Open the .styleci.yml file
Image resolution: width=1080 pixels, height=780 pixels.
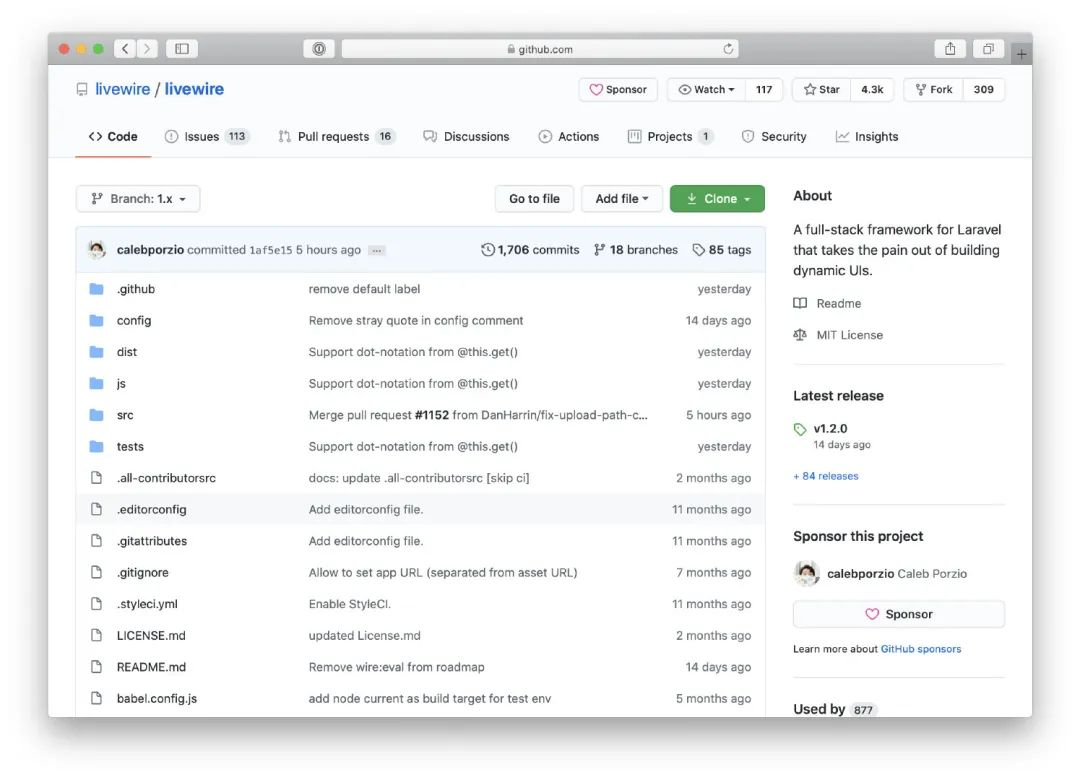click(147, 604)
